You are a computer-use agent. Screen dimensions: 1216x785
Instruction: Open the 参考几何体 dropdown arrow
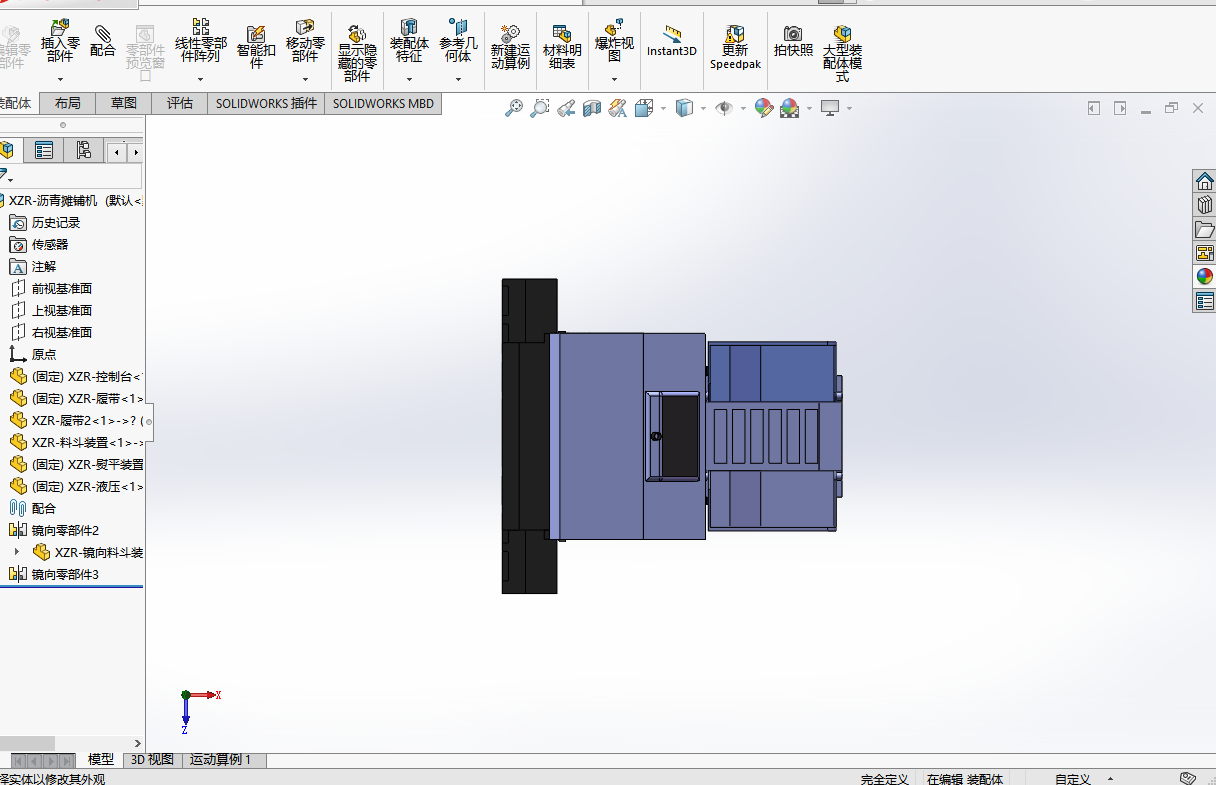[x=458, y=79]
